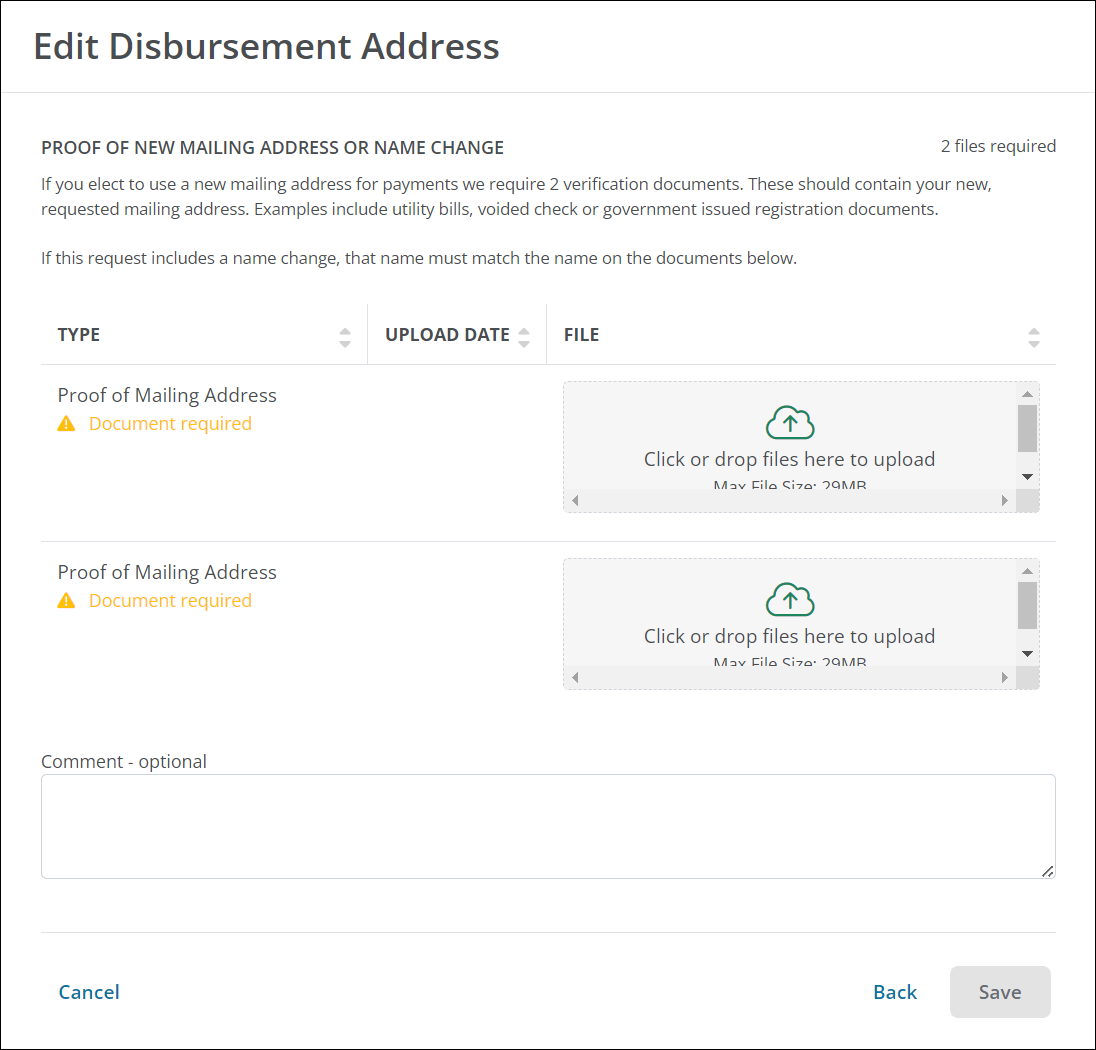Go Back to the previous step
1096x1050 pixels.
coord(894,992)
